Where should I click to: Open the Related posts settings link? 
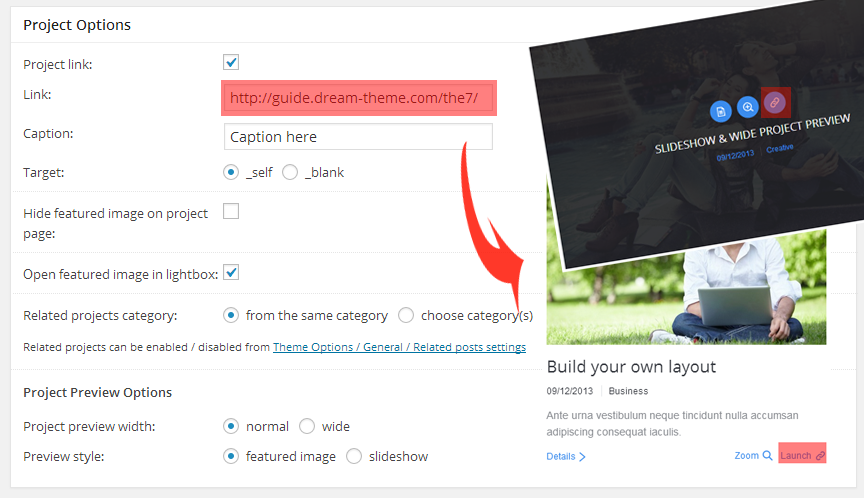pyautogui.click(x=399, y=347)
